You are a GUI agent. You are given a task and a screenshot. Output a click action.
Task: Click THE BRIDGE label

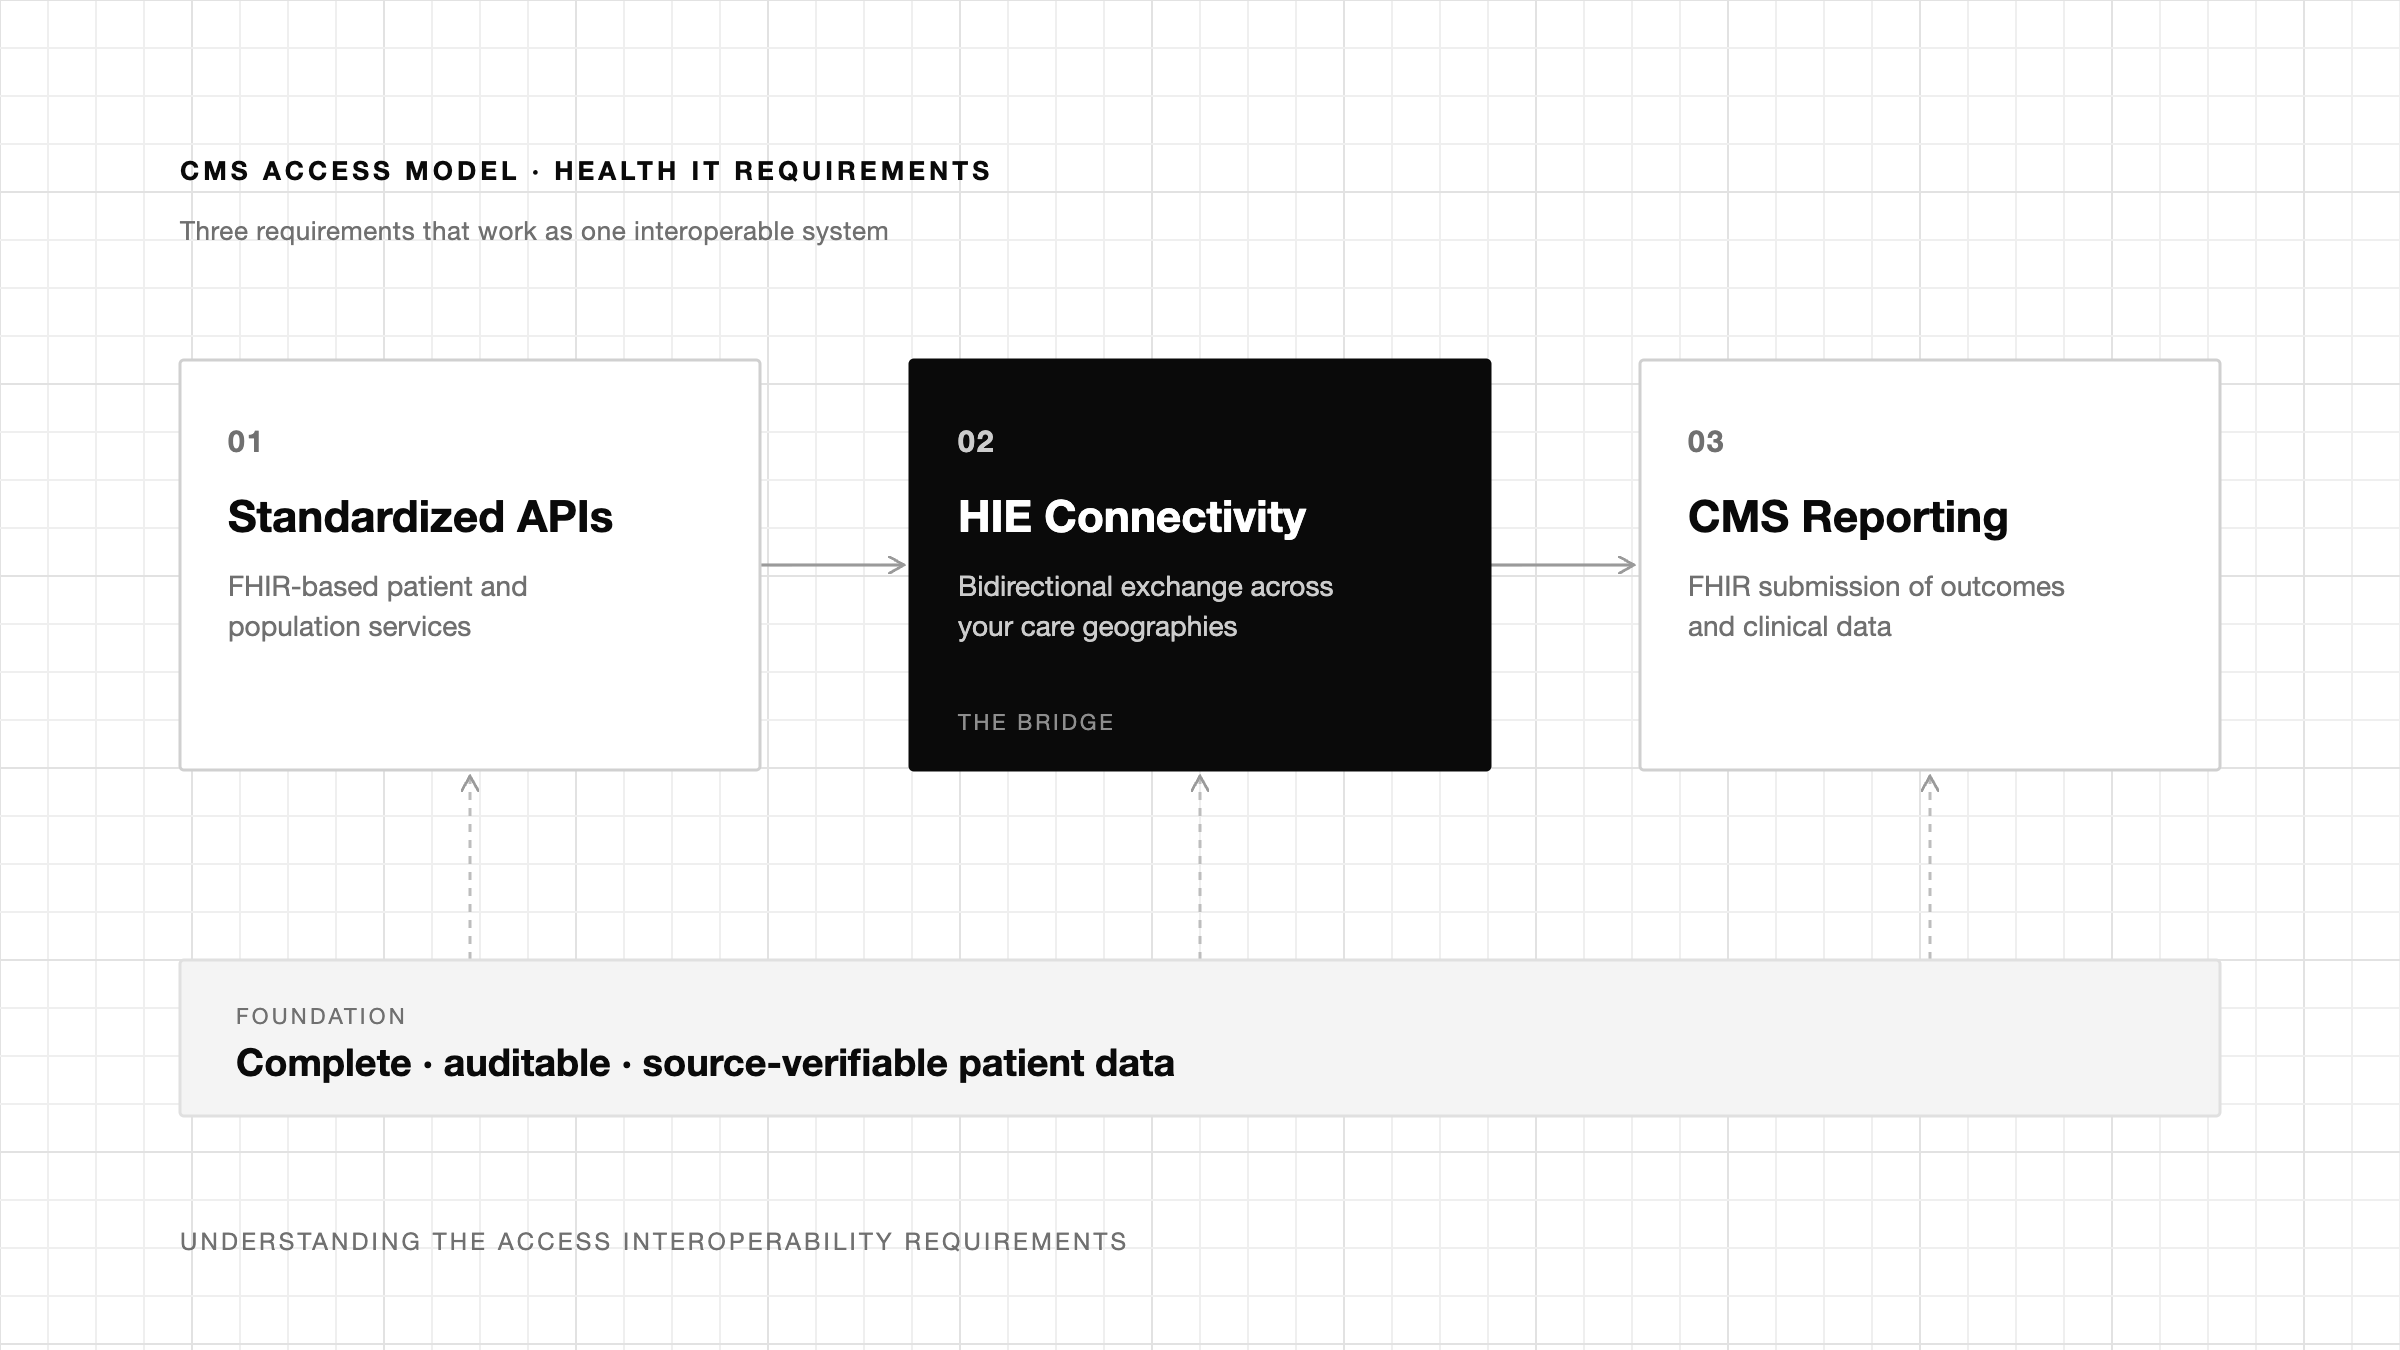click(1035, 722)
